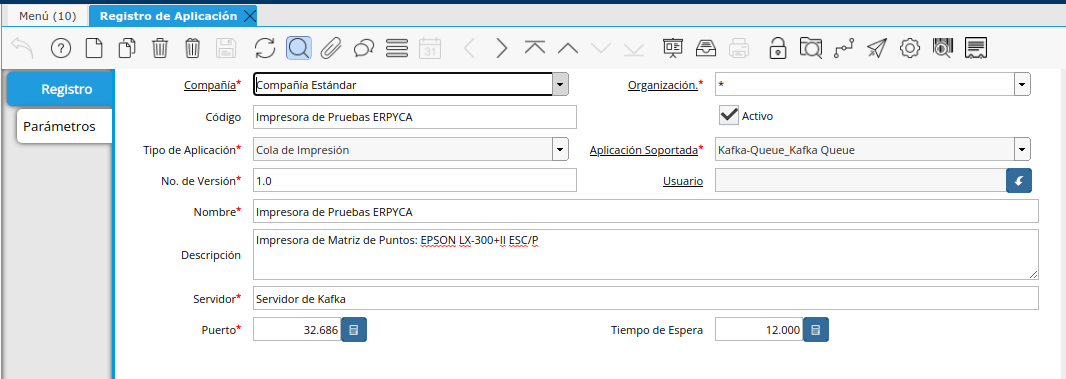
Task: Click the printer icon in toolbar
Action: [739, 48]
